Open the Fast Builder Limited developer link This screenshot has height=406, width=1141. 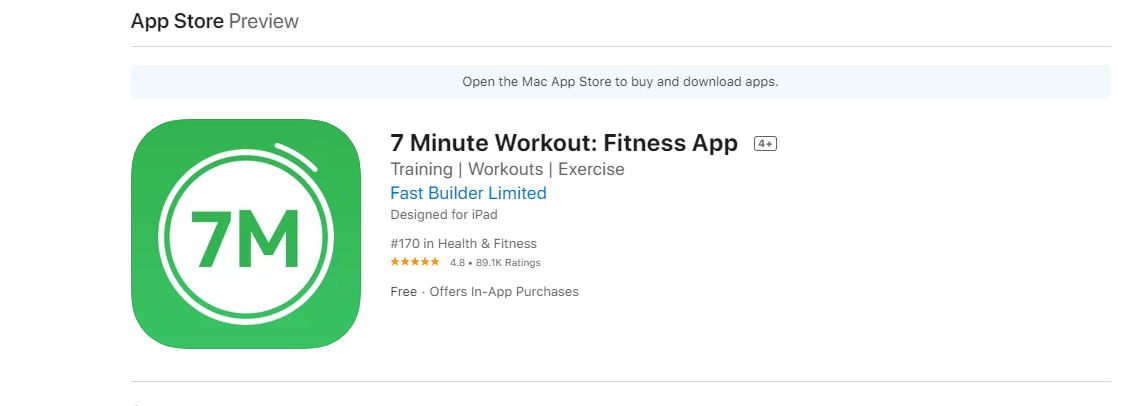(468, 193)
